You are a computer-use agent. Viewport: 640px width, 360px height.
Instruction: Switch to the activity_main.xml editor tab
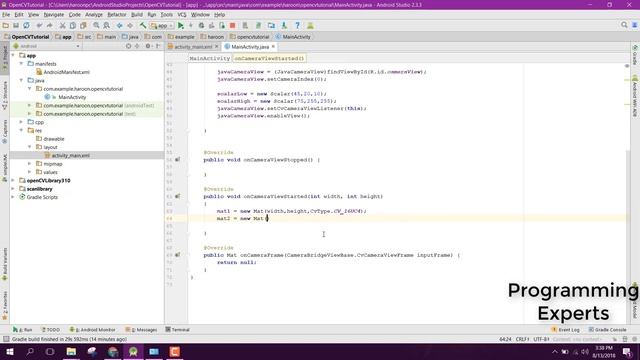[x=193, y=47]
